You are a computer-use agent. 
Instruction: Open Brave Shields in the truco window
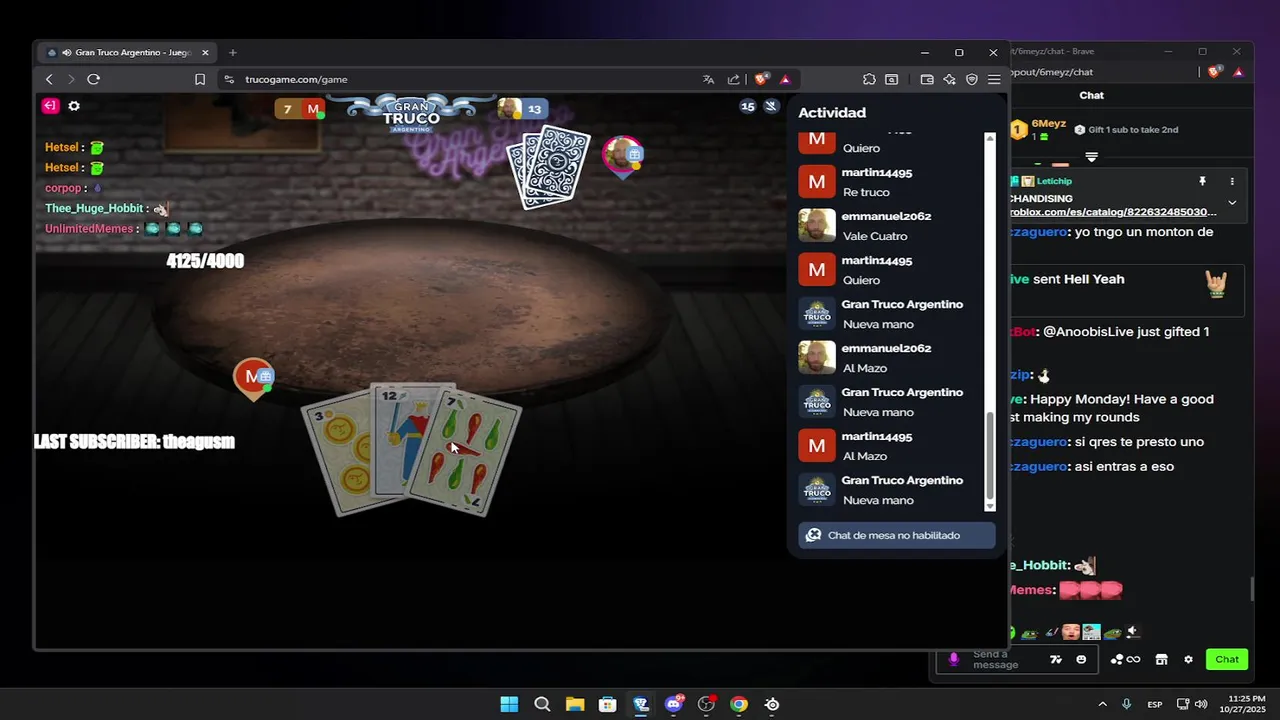click(x=762, y=79)
